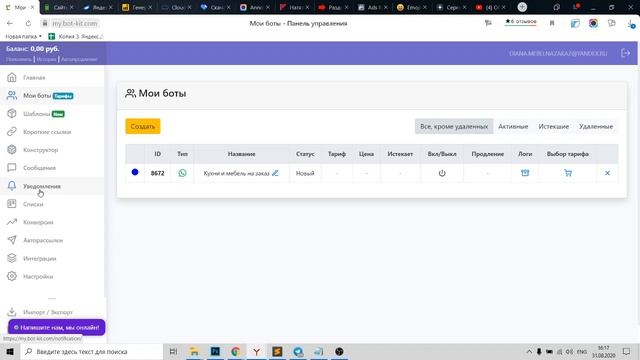This screenshot has height=360, width=640.
Task: Click the taskbar search field
Action: coord(91,351)
